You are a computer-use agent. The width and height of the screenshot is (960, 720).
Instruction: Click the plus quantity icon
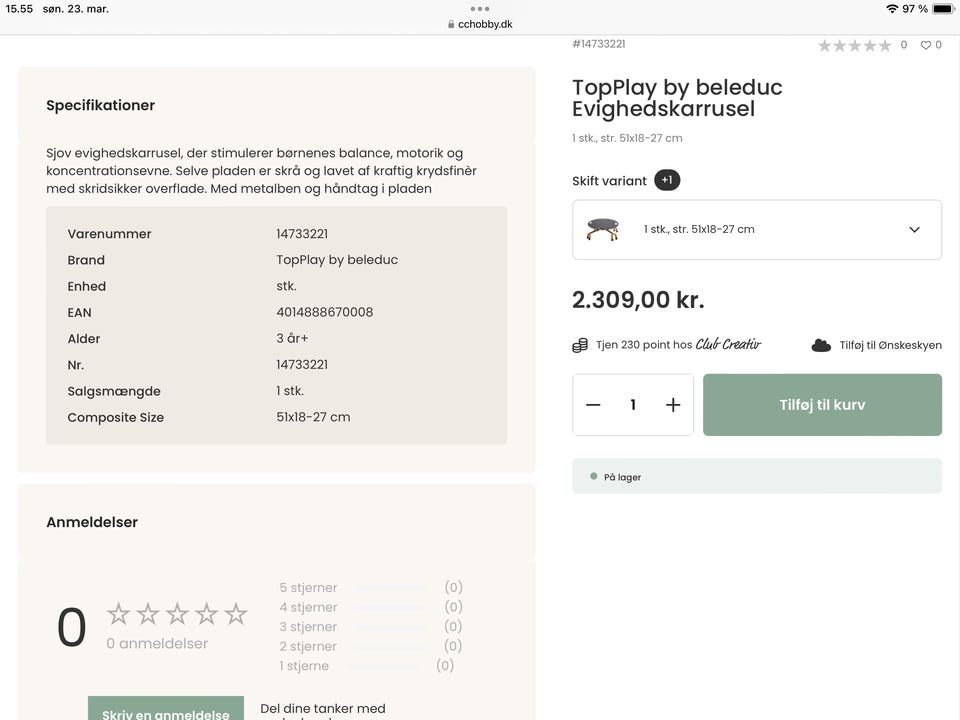[x=673, y=405]
